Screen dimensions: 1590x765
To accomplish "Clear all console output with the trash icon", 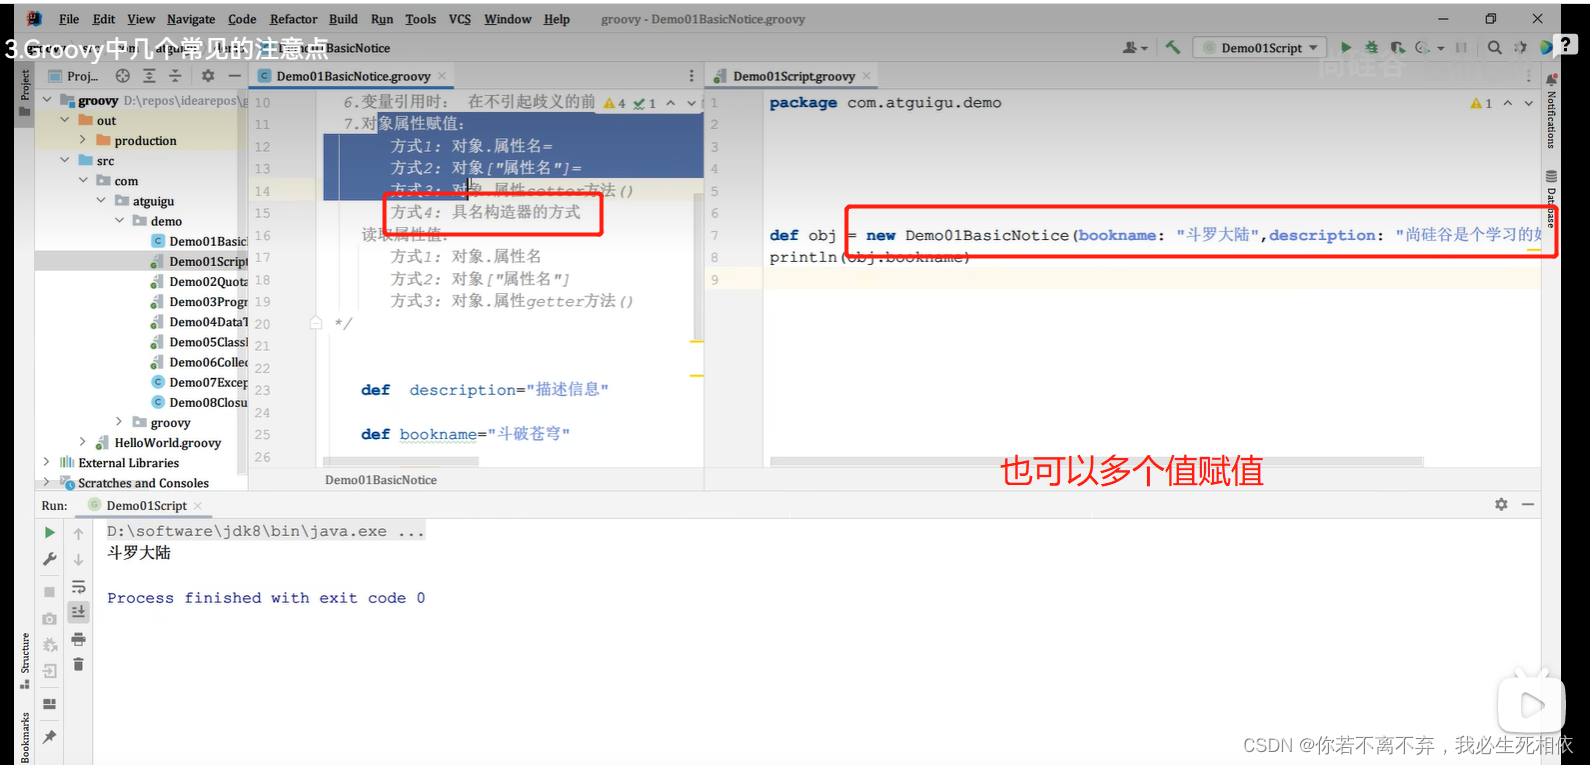I will pos(78,664).
